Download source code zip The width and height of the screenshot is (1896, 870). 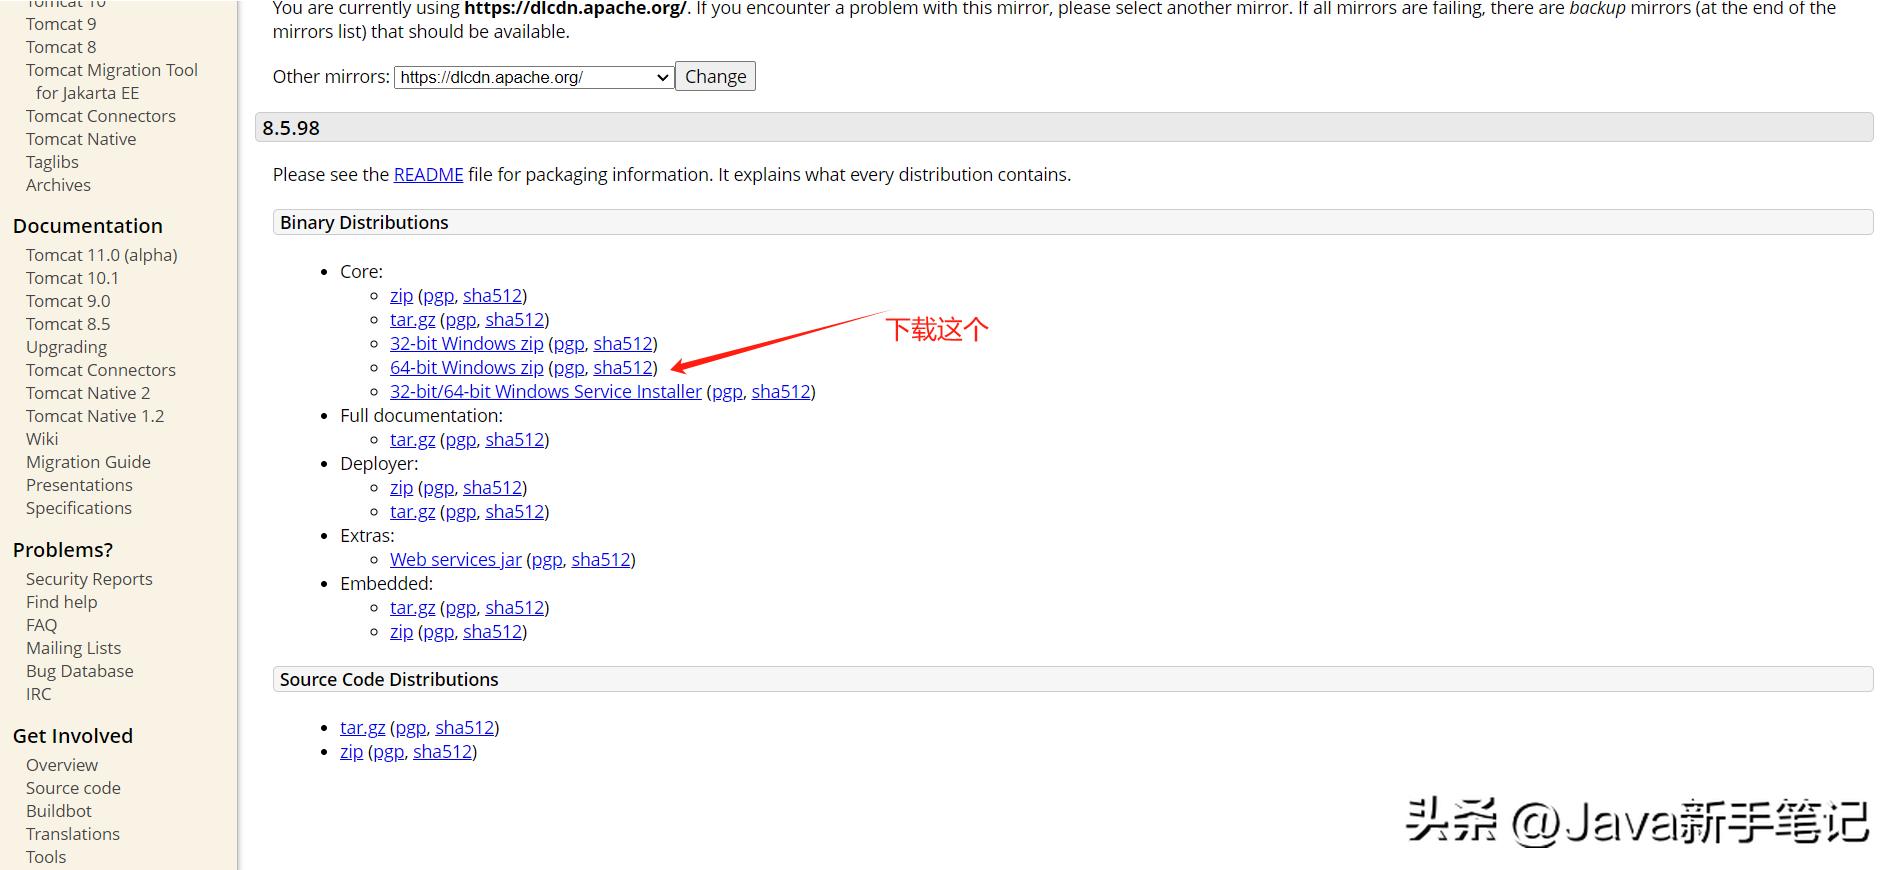tap(351, 752)
